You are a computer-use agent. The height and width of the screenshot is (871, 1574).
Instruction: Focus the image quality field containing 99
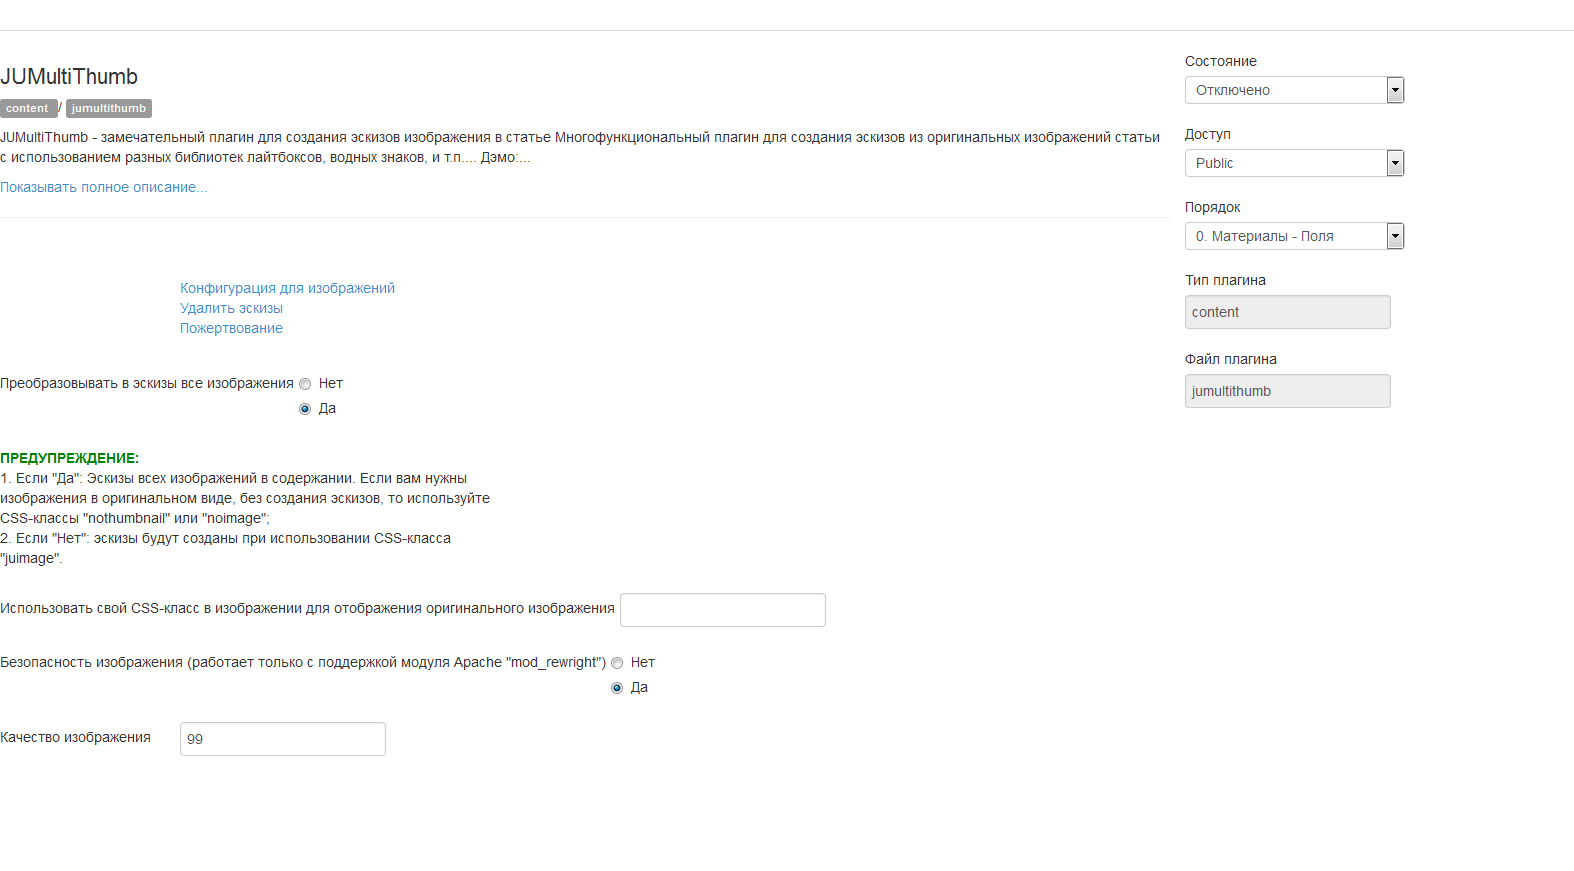click(282, 739)
